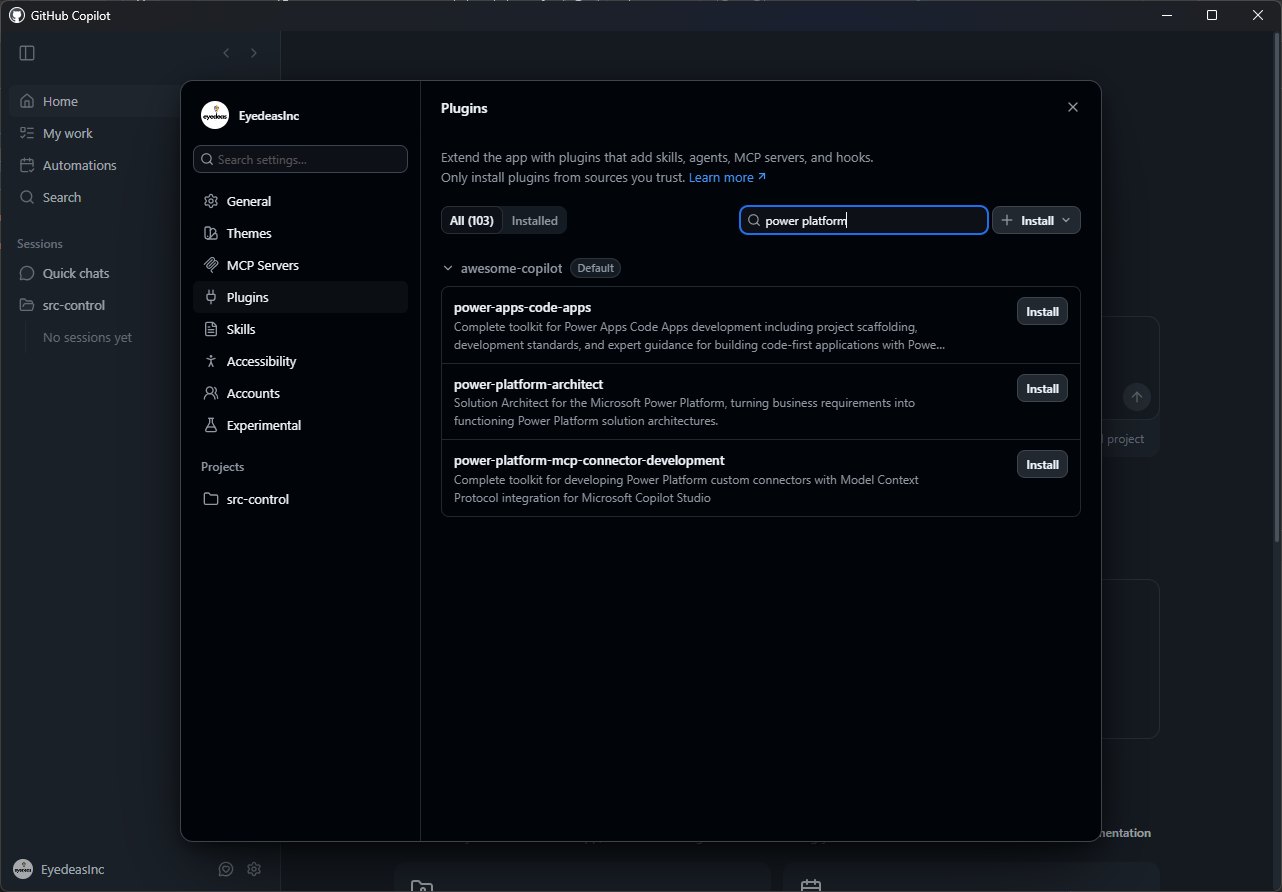Focus the Search settings field
Screen dimensions: 1282x892
click(300, 159)
